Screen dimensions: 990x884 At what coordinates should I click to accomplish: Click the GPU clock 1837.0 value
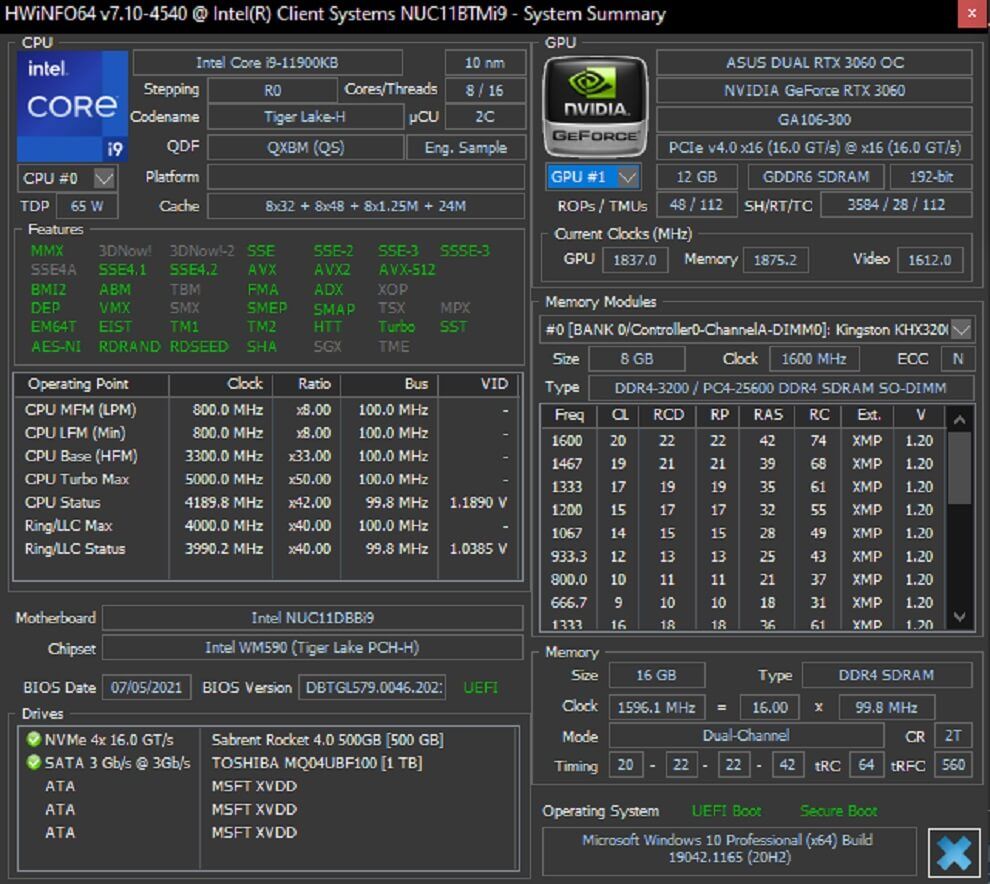(635, 260)
